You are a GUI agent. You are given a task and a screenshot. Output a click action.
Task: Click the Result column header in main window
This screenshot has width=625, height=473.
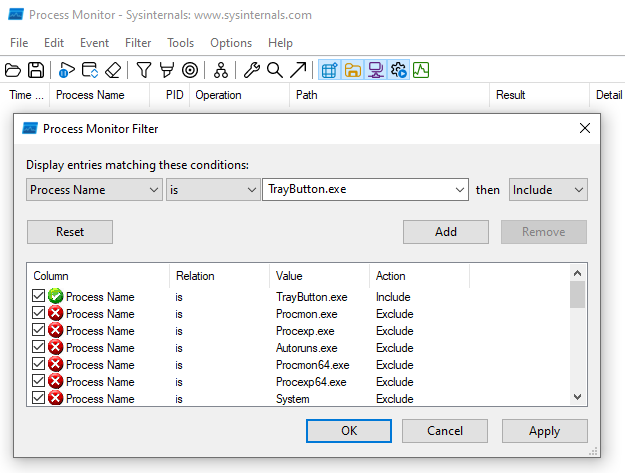539,95
